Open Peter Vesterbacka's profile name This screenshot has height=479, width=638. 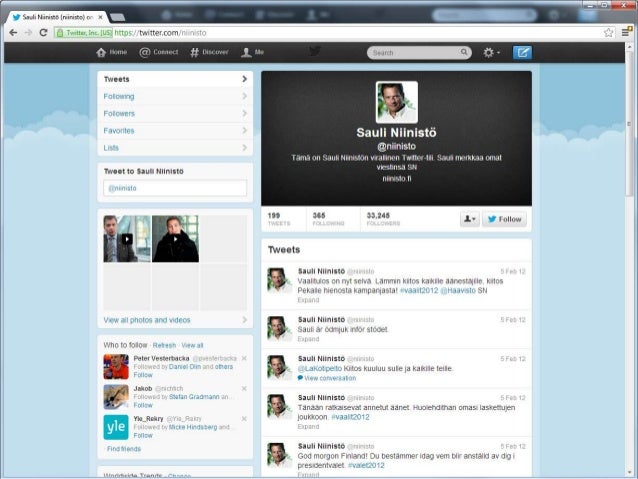click(162, 358)
